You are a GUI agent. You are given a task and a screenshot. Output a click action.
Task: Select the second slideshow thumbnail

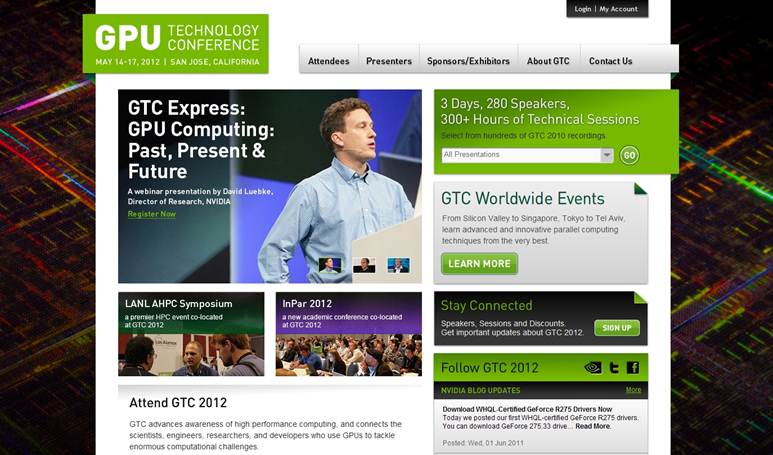(364, 265)
